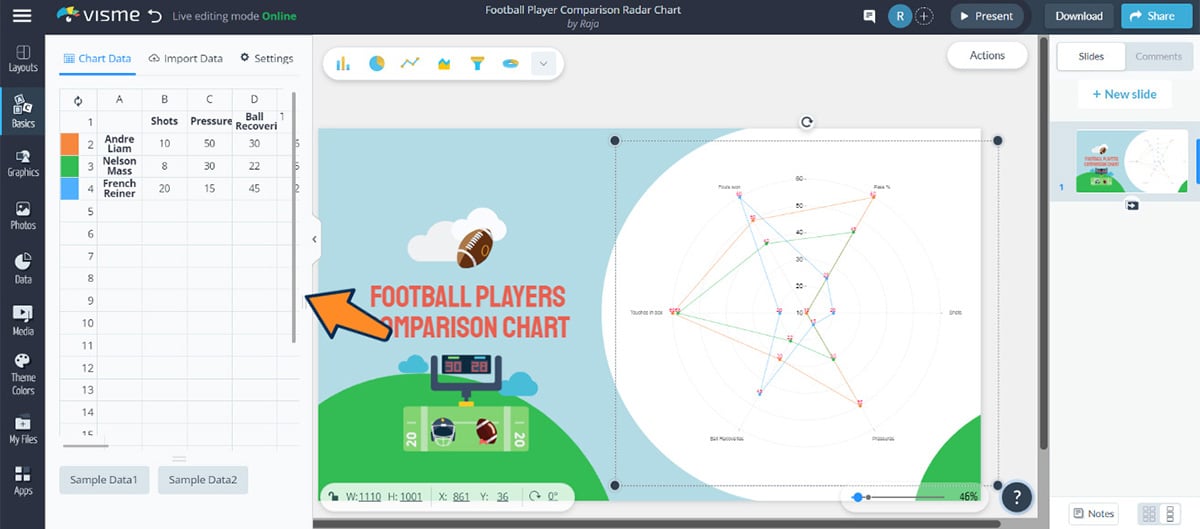Open the Comments tab
Viewport: 1200px width, 529px height.
(x=1158, y=56)
